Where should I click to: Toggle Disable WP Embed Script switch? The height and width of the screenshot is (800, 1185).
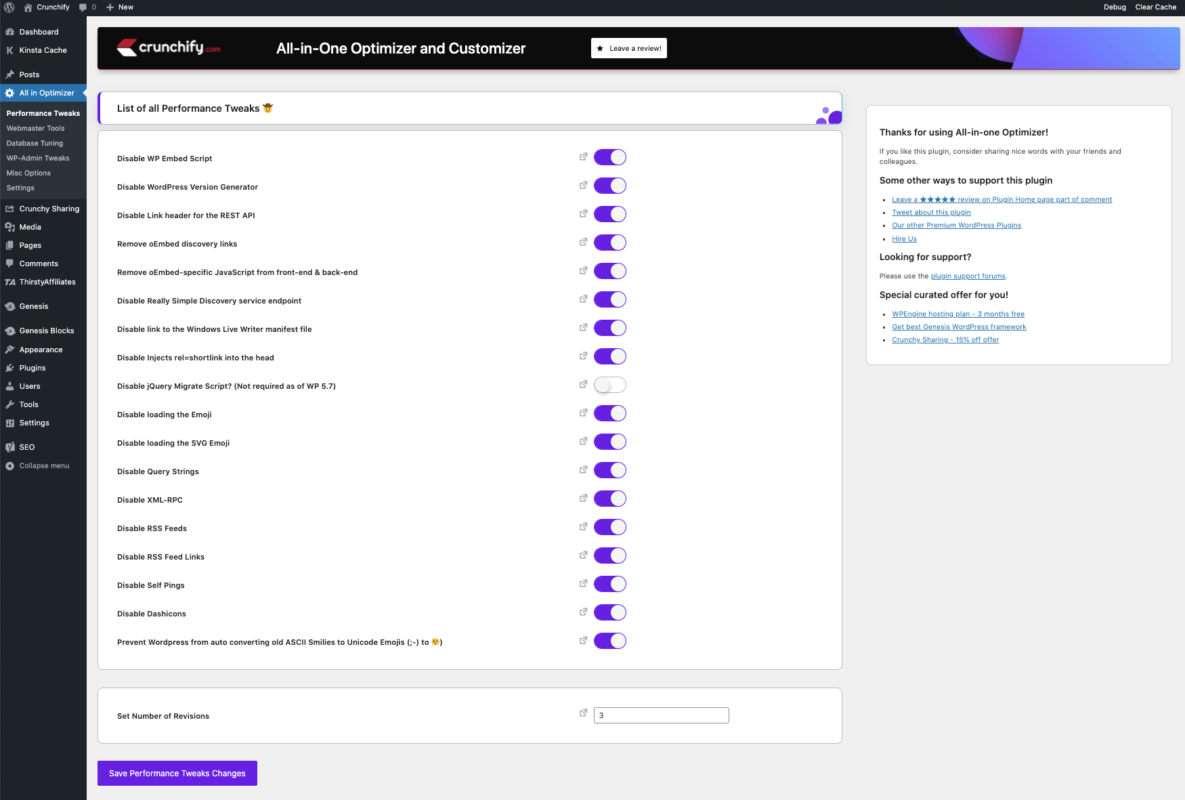pos(610,157)
